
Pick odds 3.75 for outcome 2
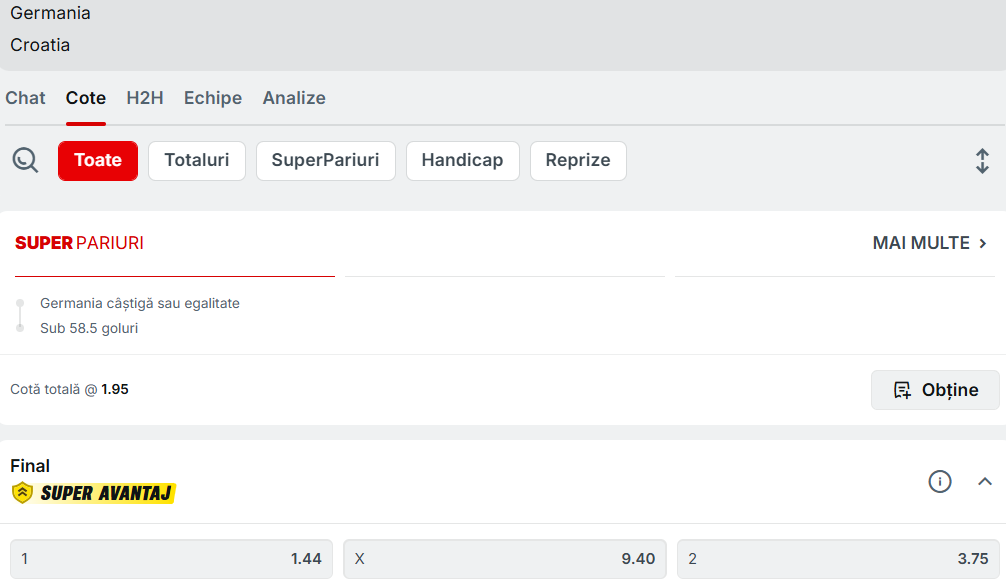coord(837,559)
